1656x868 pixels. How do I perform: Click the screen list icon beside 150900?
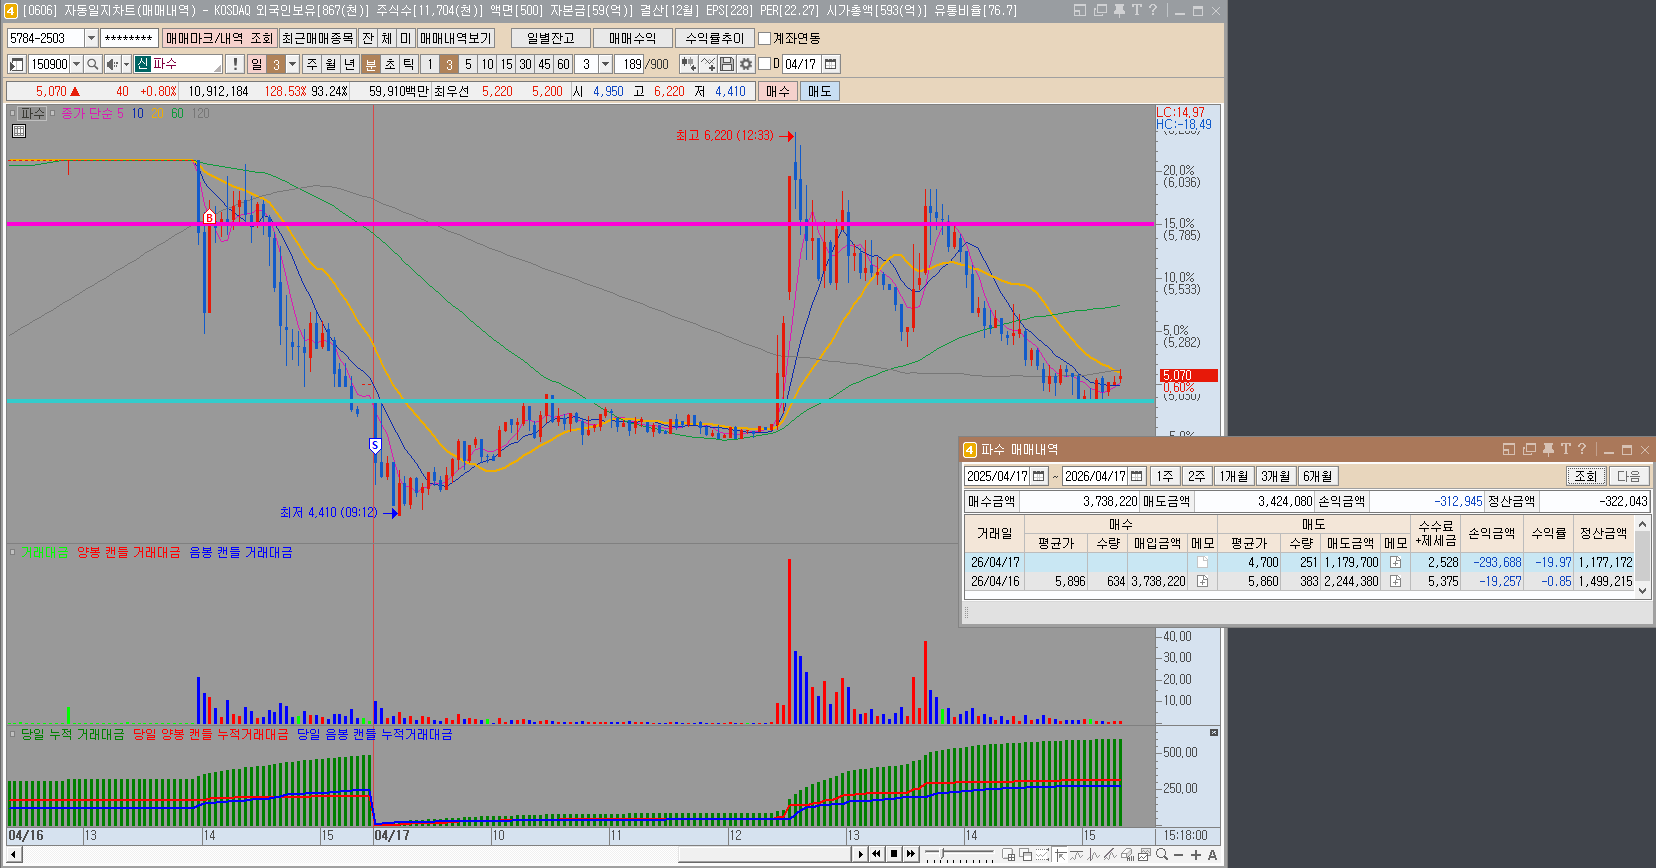[x=16, y=64]
